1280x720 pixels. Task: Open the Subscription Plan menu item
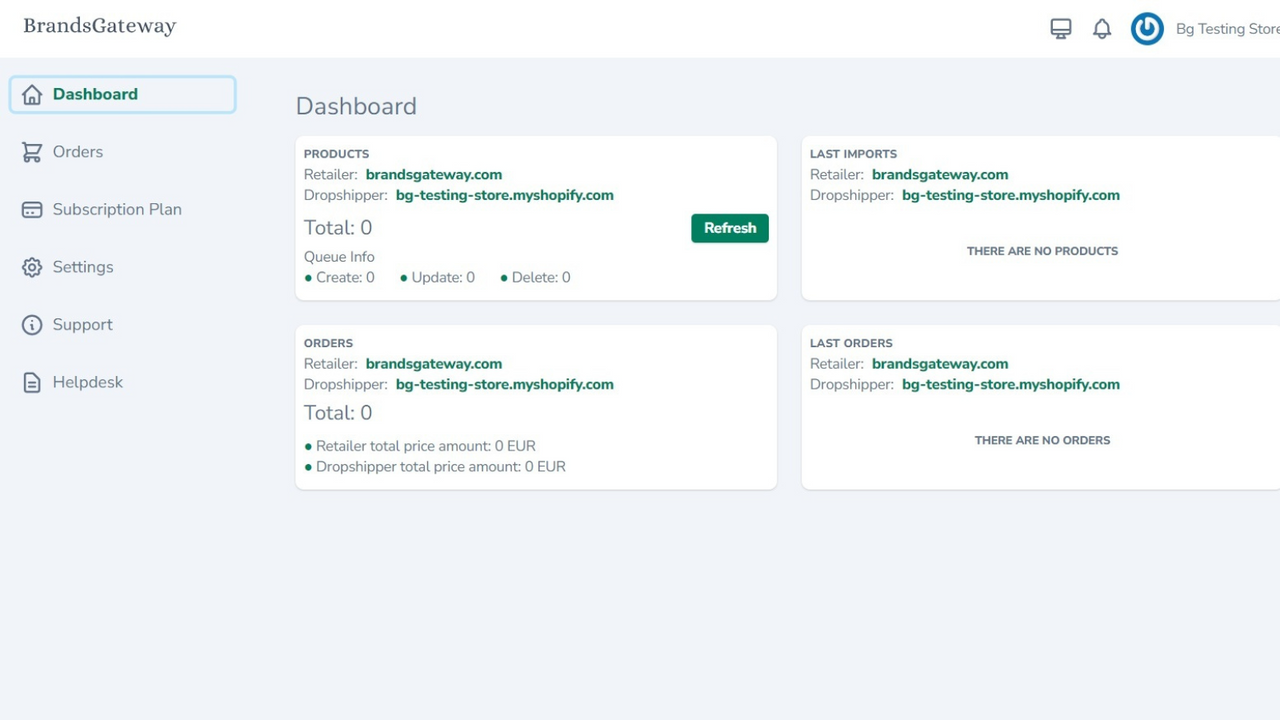pos(117,209)
